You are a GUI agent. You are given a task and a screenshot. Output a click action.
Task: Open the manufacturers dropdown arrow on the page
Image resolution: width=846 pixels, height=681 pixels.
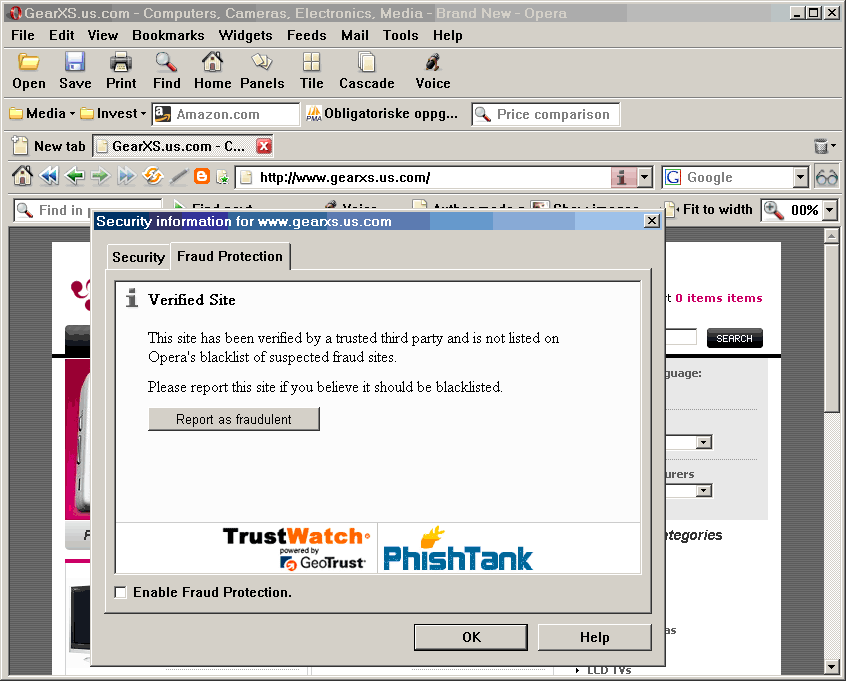(703, 491)
